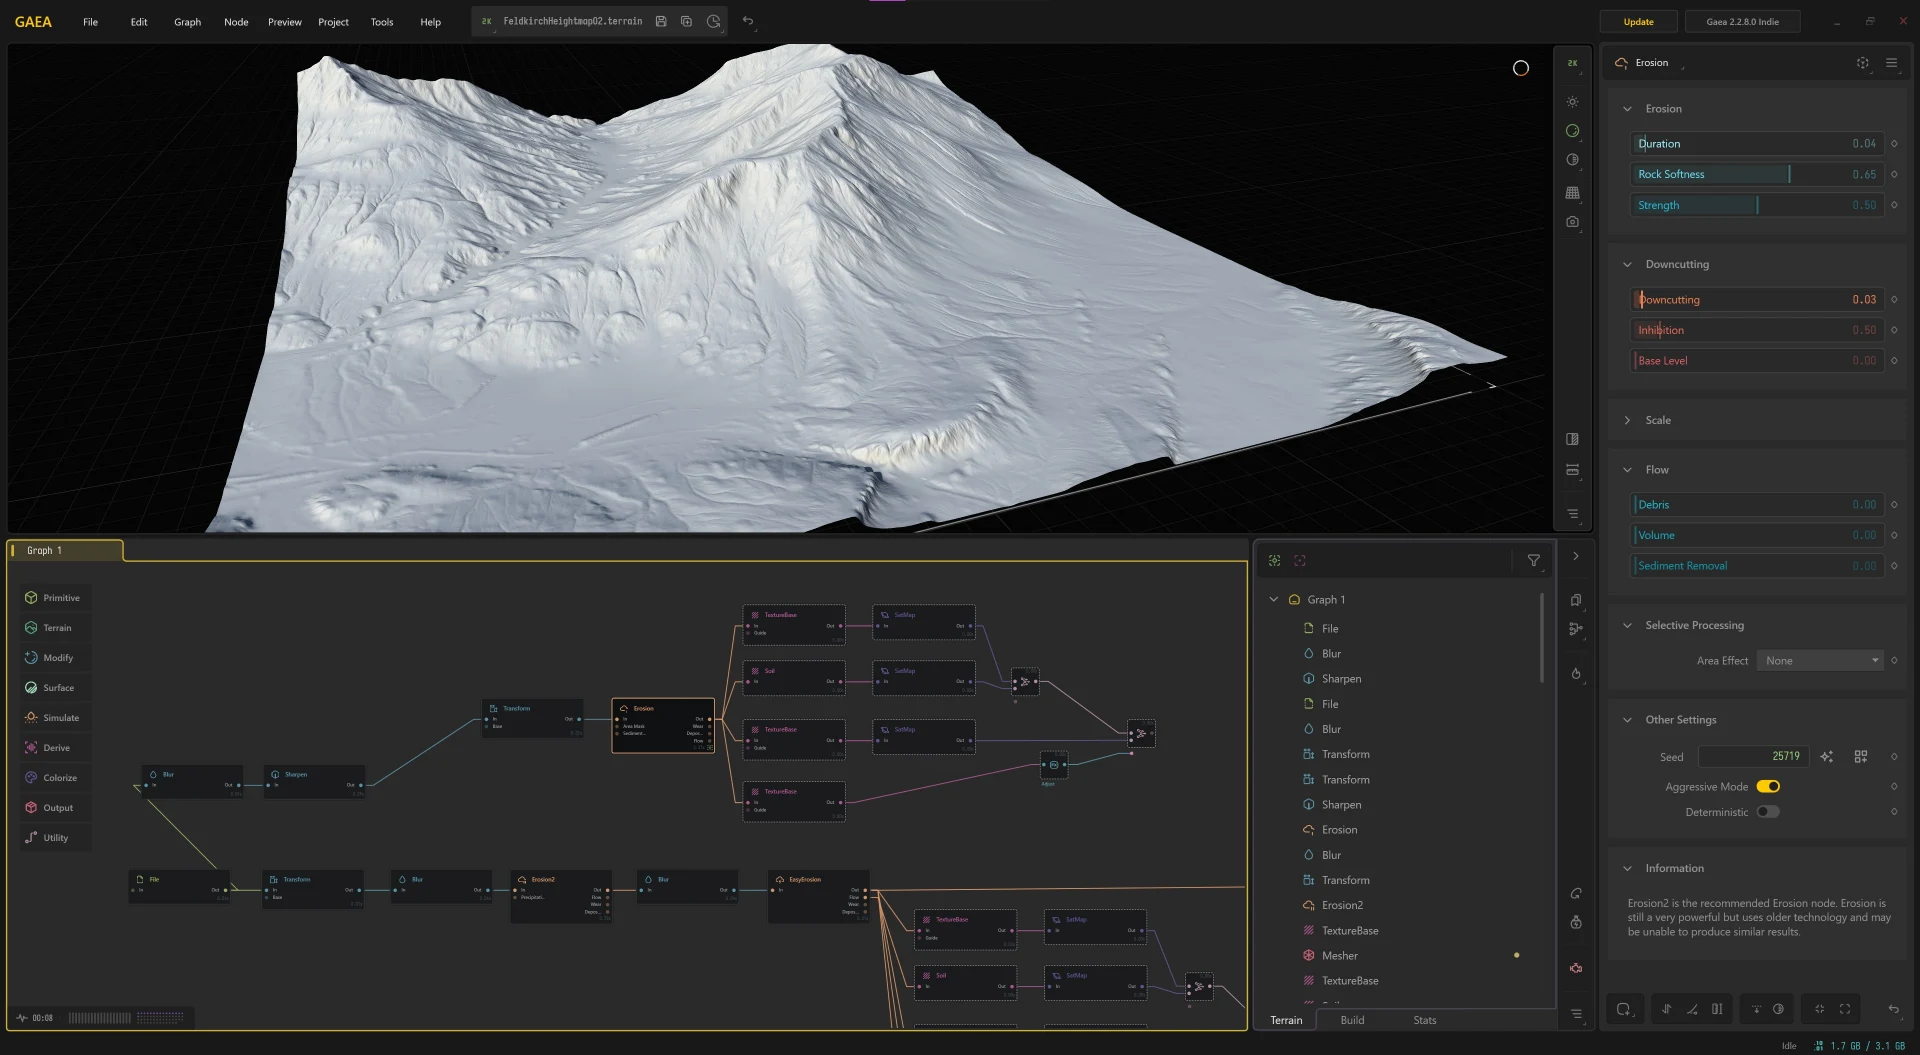
Task: Collapse the Other Settings section
Action: click(x=1627, y=720)
